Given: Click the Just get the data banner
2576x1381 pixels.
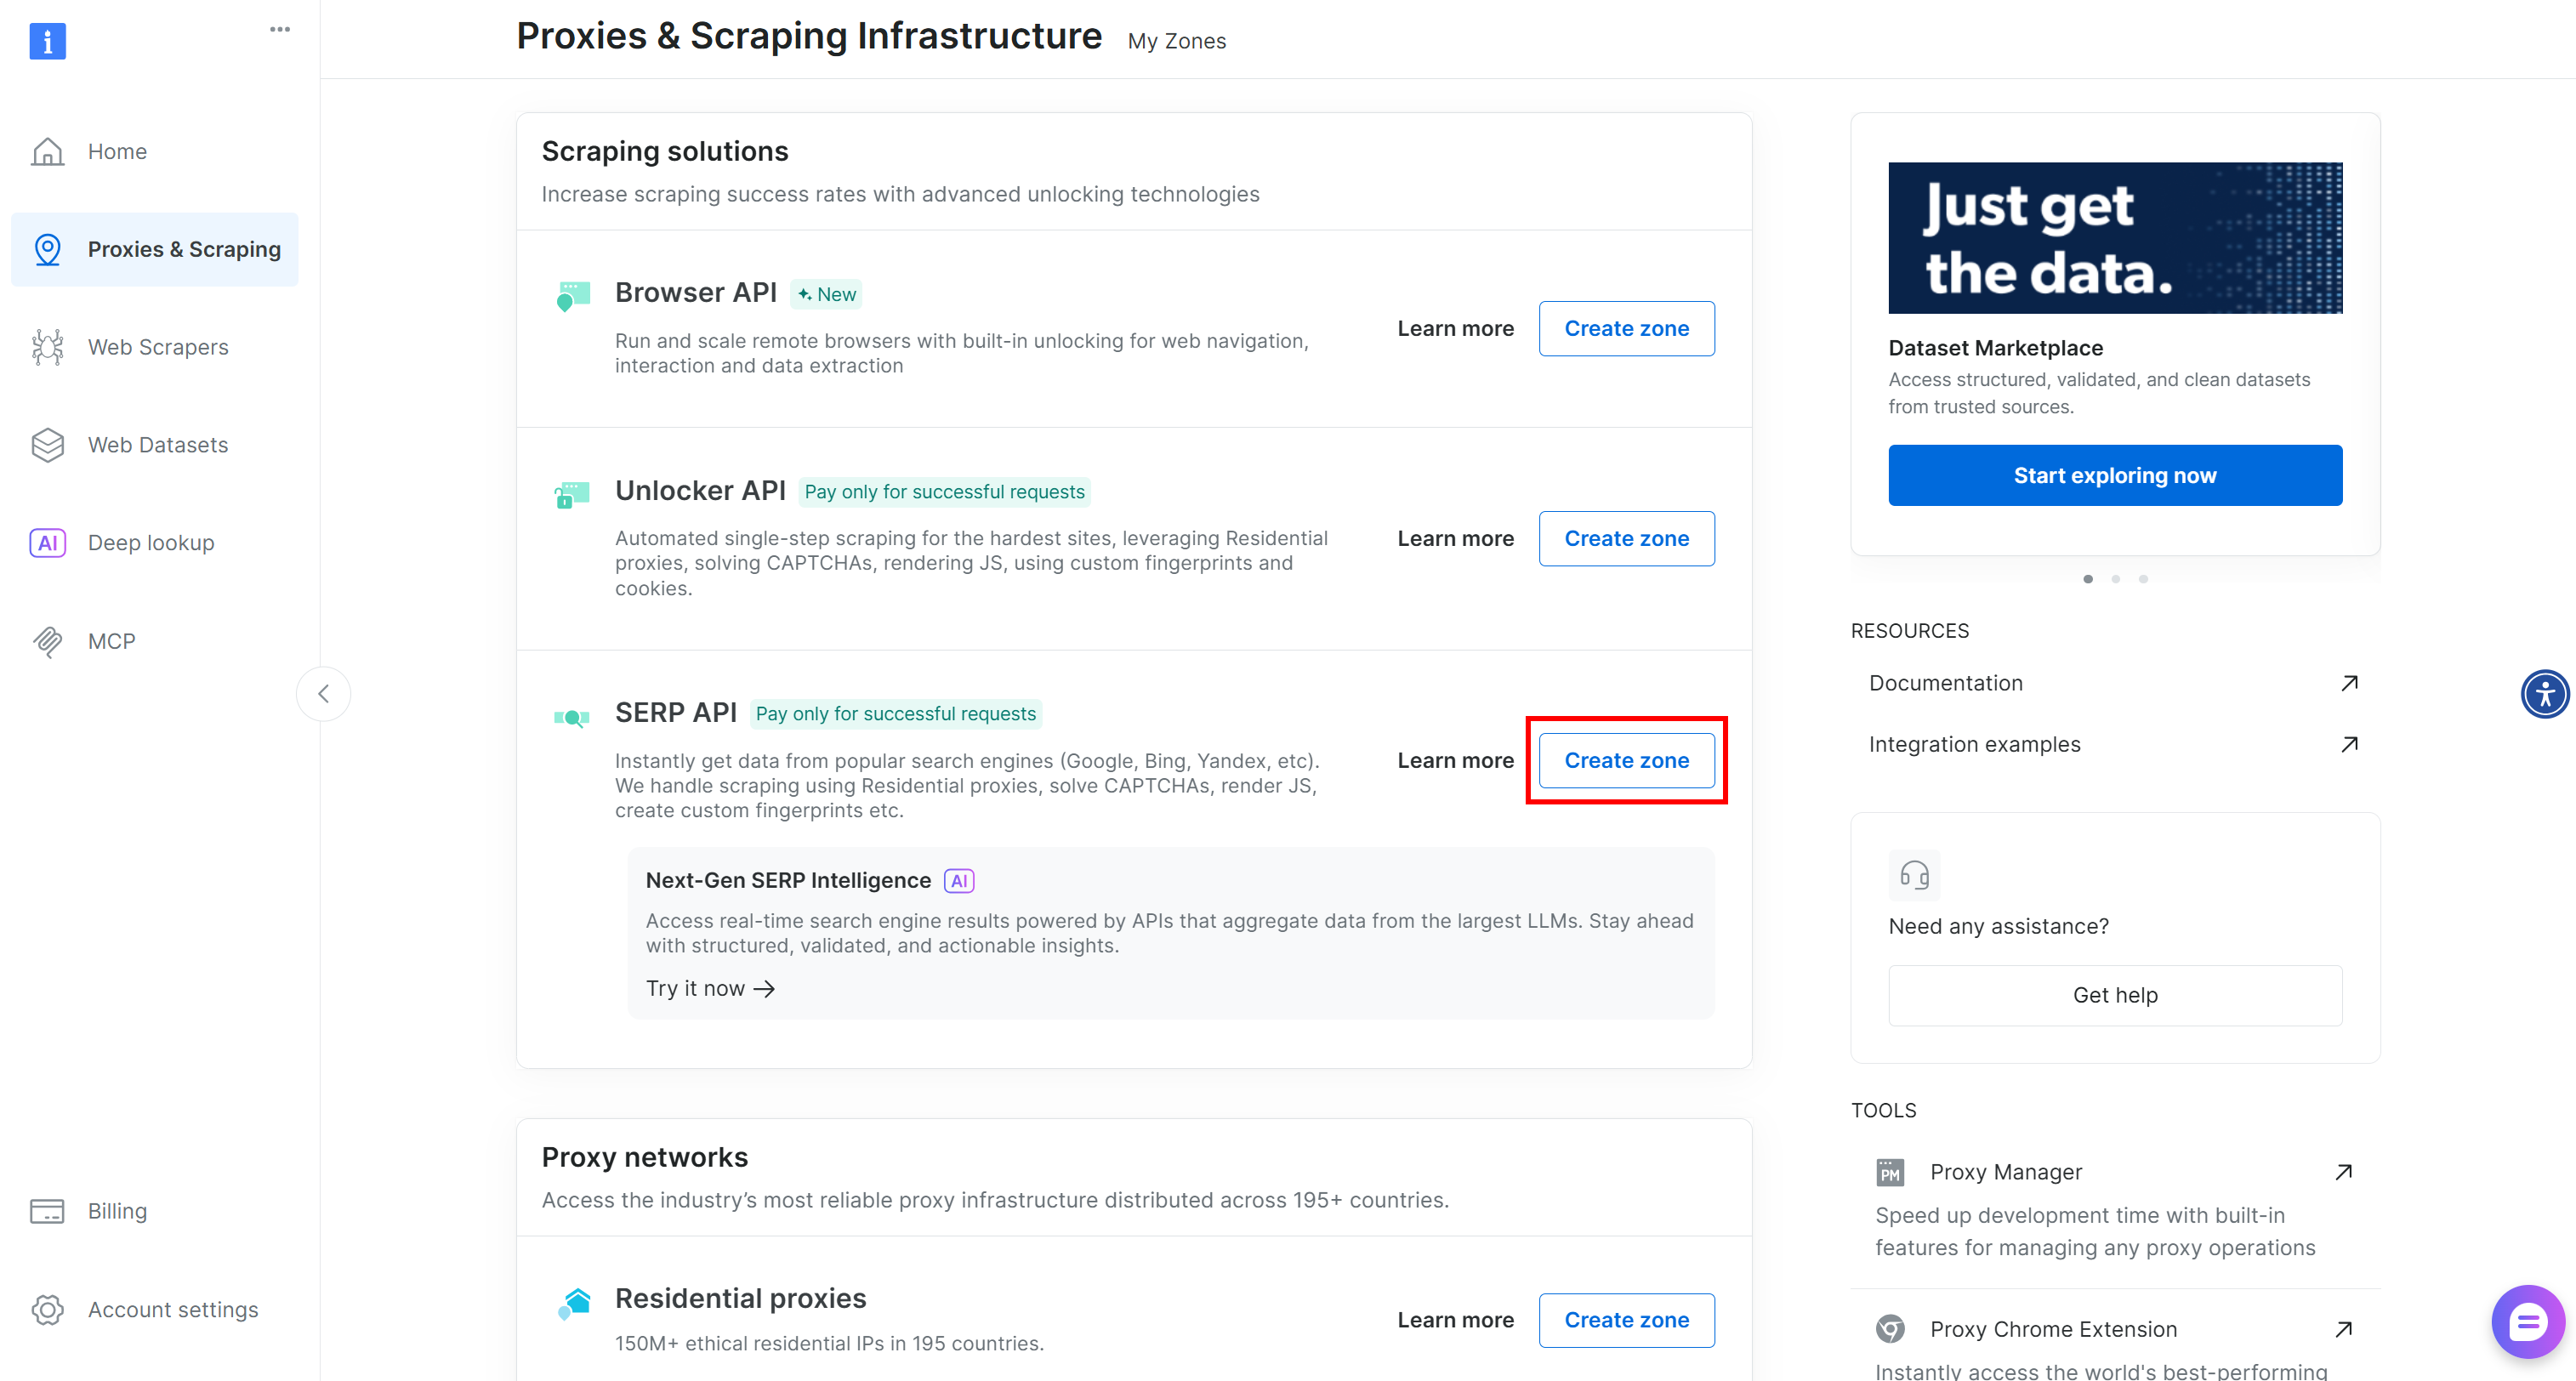Looking at the screenshot, I should (x=2114, y=237).
